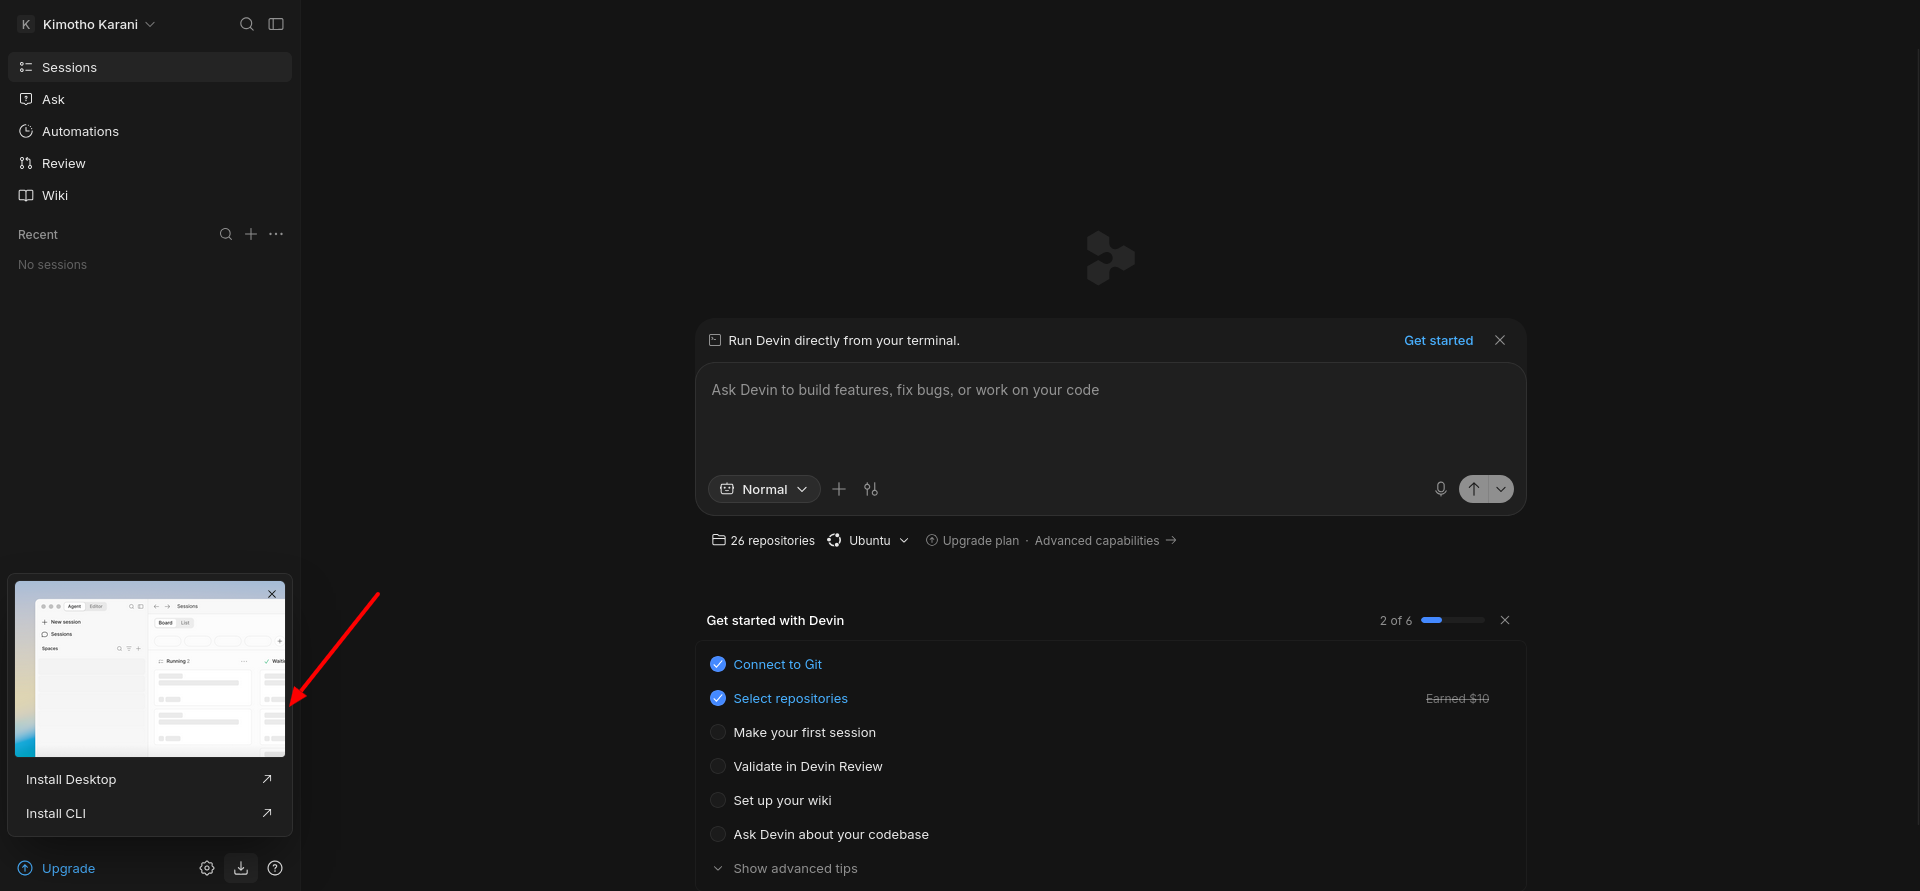Viewport: 1920px width, 891px height.
Task: Click the microphone voice input icon
Action: [1441, 489]
